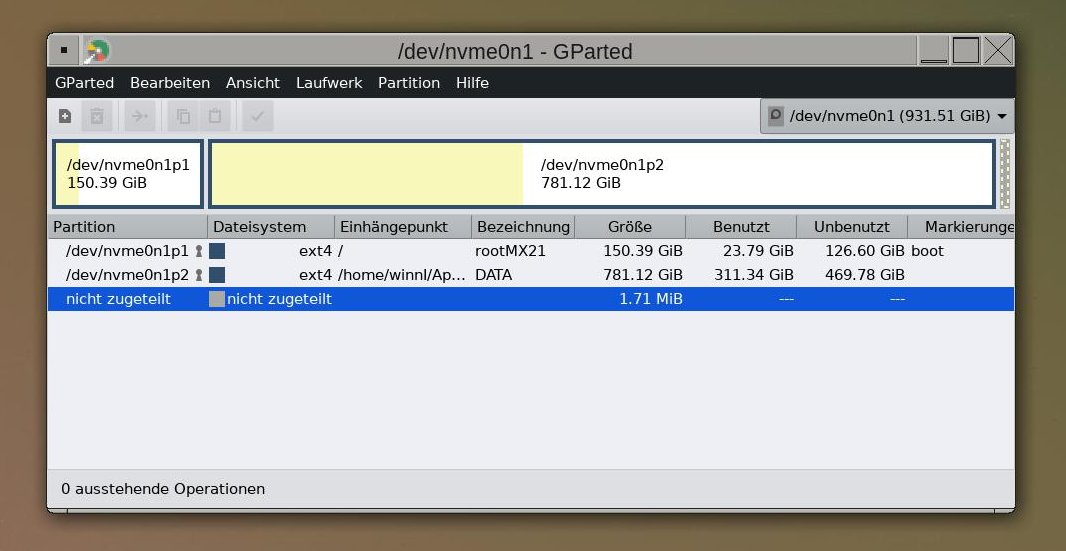This screenshot has height=551, width=1066.
Task: Open the Bearbeiten menu
Action: pos(170,83)
